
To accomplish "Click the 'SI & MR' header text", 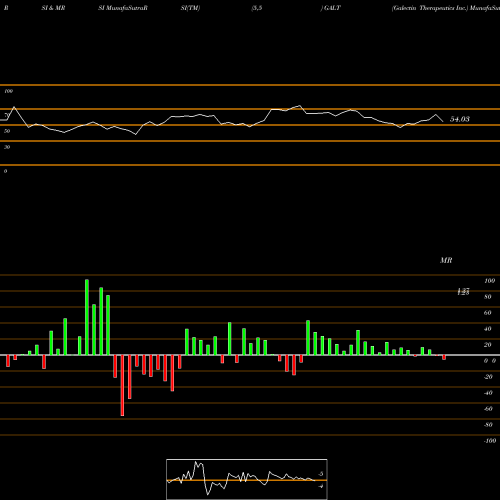I will pyautogui.click(x=53, y=8).
